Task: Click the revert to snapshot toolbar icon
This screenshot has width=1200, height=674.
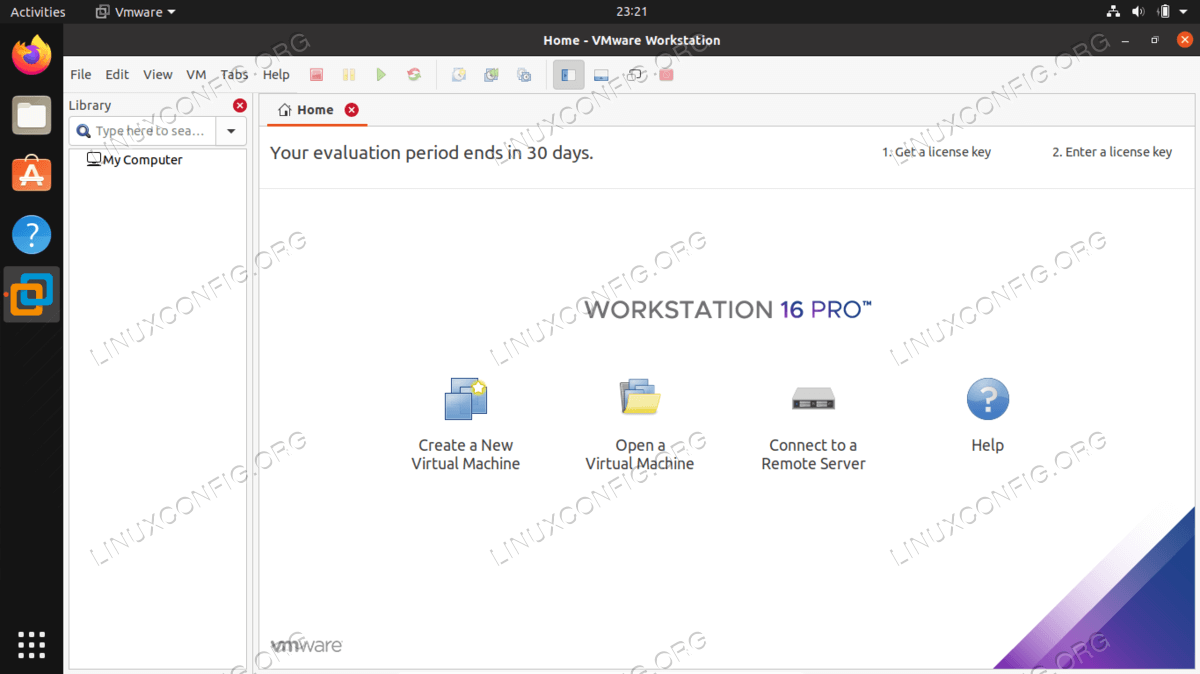Action: pos(491,75)
